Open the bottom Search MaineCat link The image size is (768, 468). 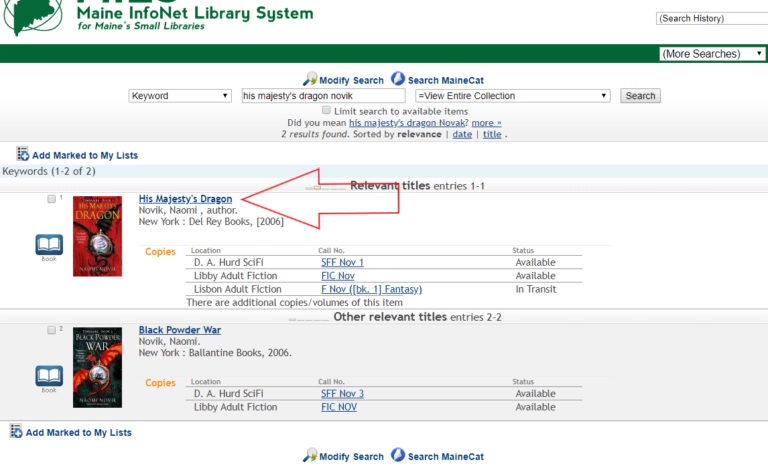(446, 457)
